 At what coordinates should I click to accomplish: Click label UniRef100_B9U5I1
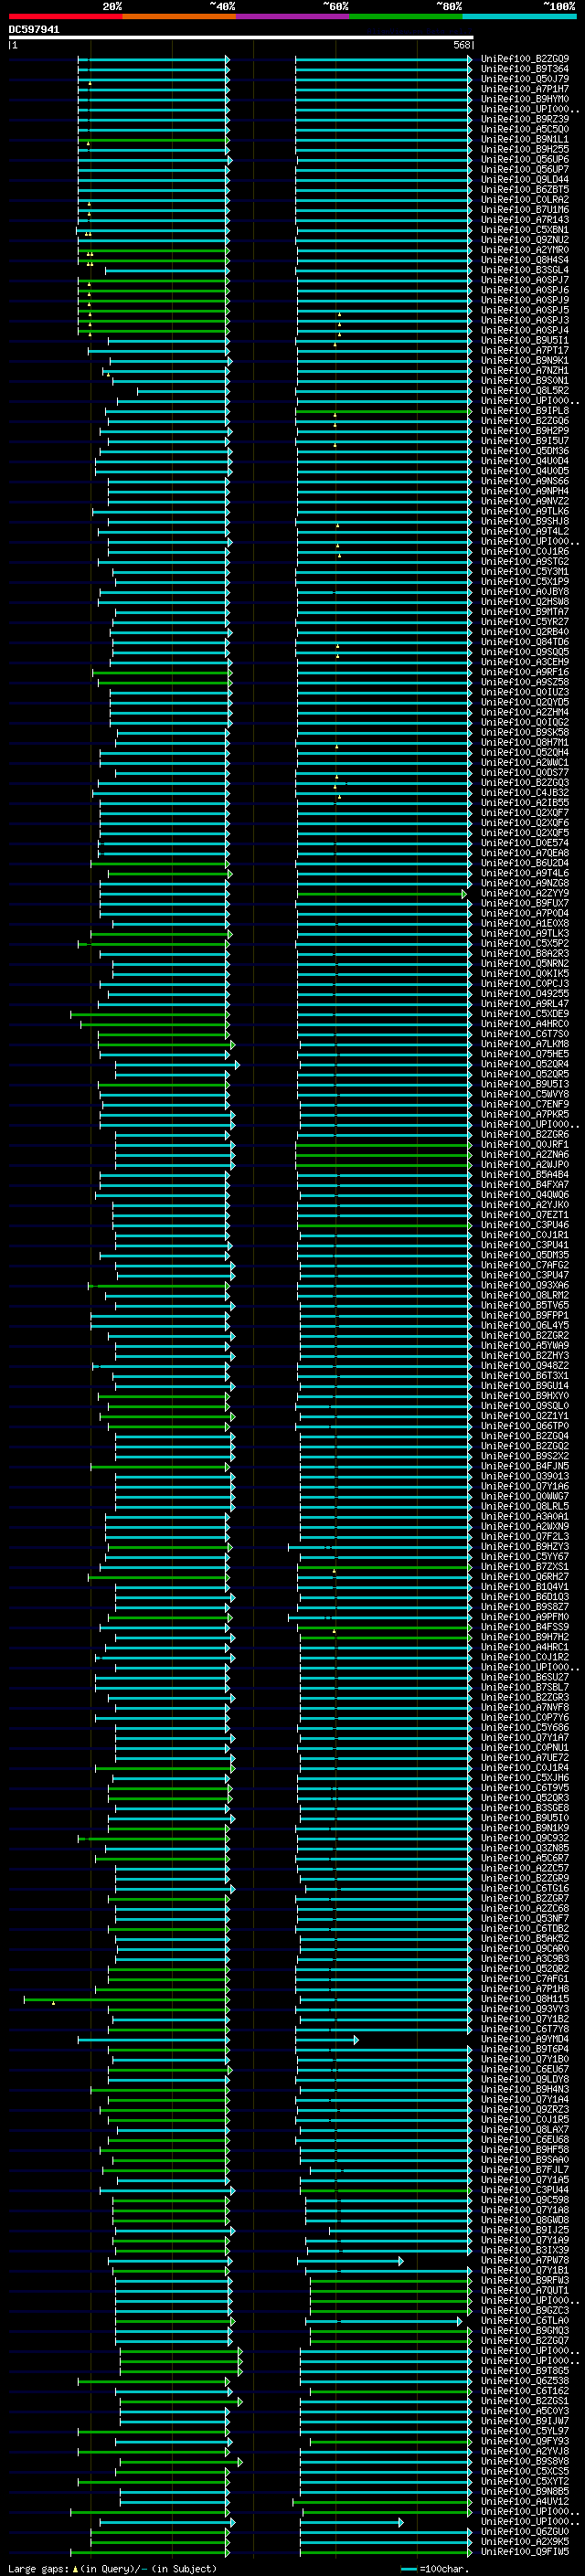pyautogui.click(x=525, y=340)
